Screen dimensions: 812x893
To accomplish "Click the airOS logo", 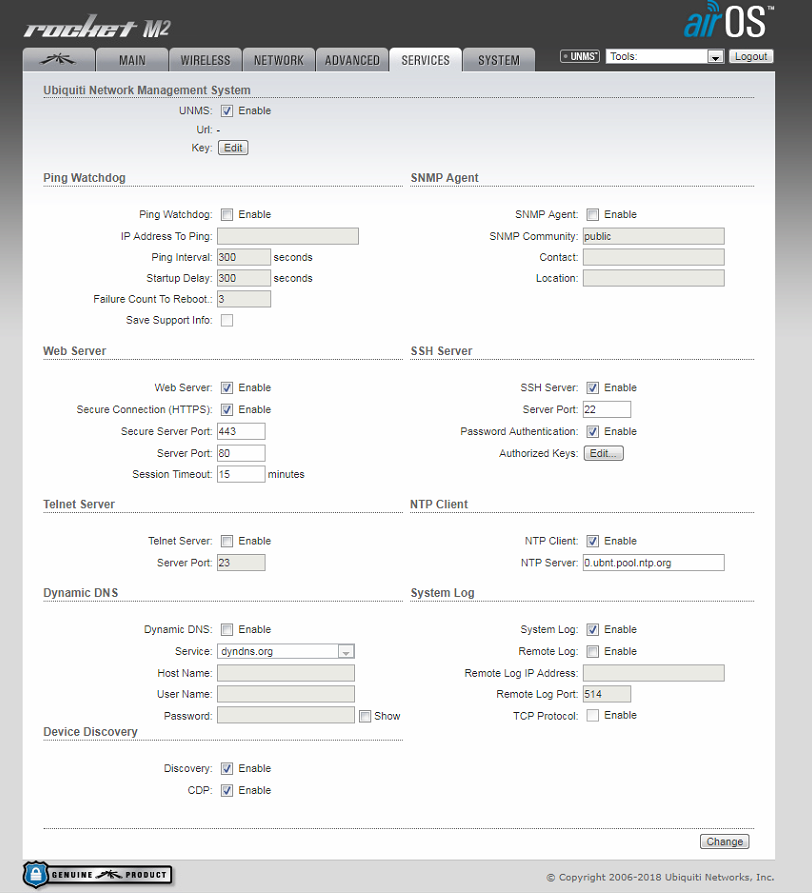I will pos(729,20).
